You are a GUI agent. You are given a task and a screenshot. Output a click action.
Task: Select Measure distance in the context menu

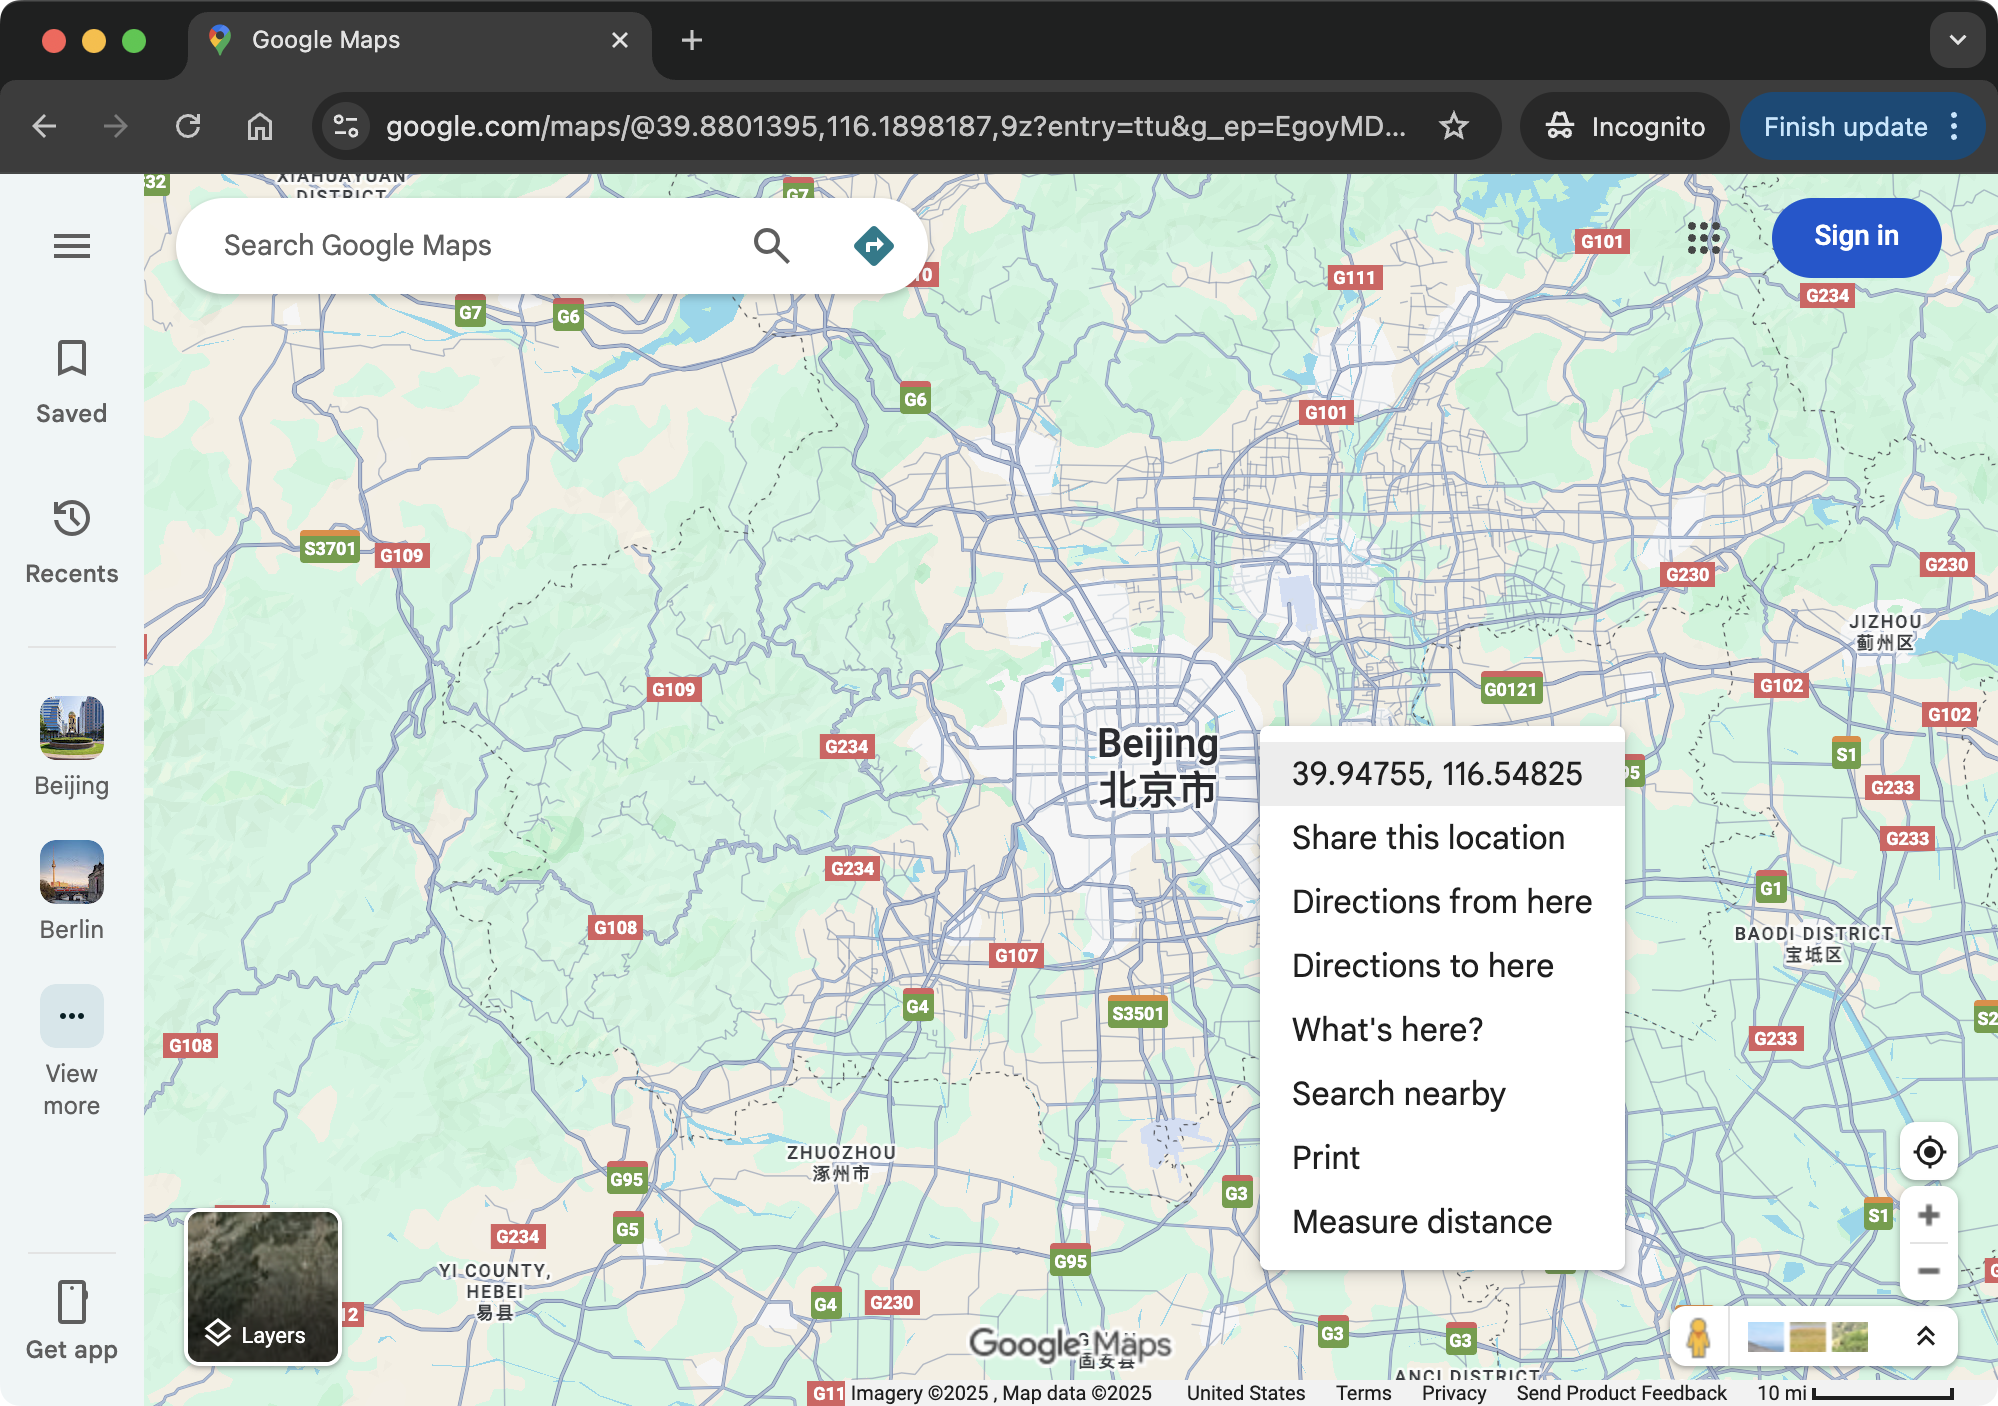point(1421,1221)
